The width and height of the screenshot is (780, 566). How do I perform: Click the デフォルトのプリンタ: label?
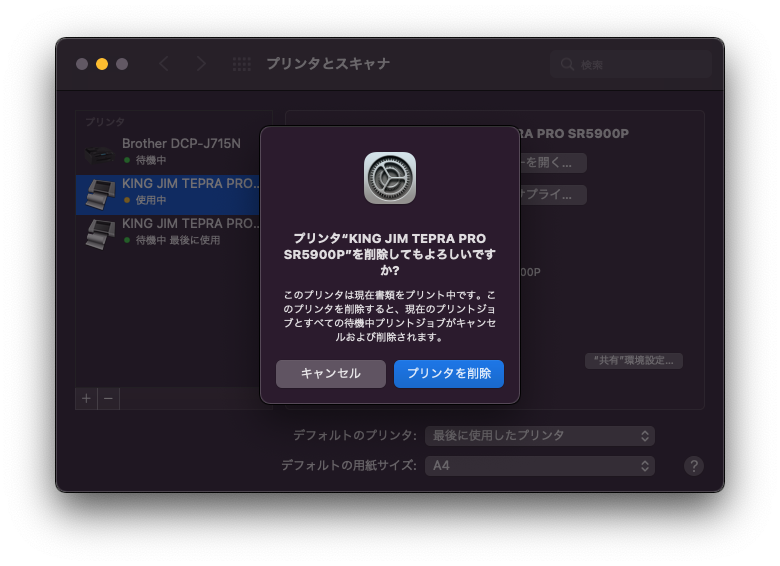355,436
